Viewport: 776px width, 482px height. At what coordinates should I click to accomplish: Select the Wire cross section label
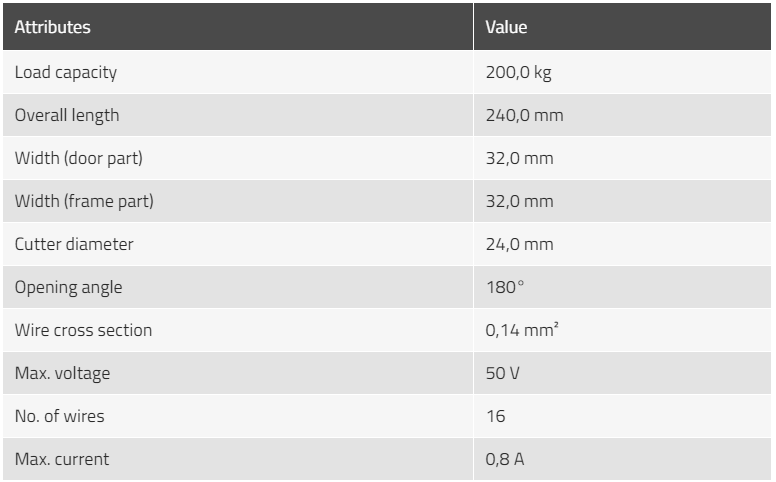tap(83, 331)
